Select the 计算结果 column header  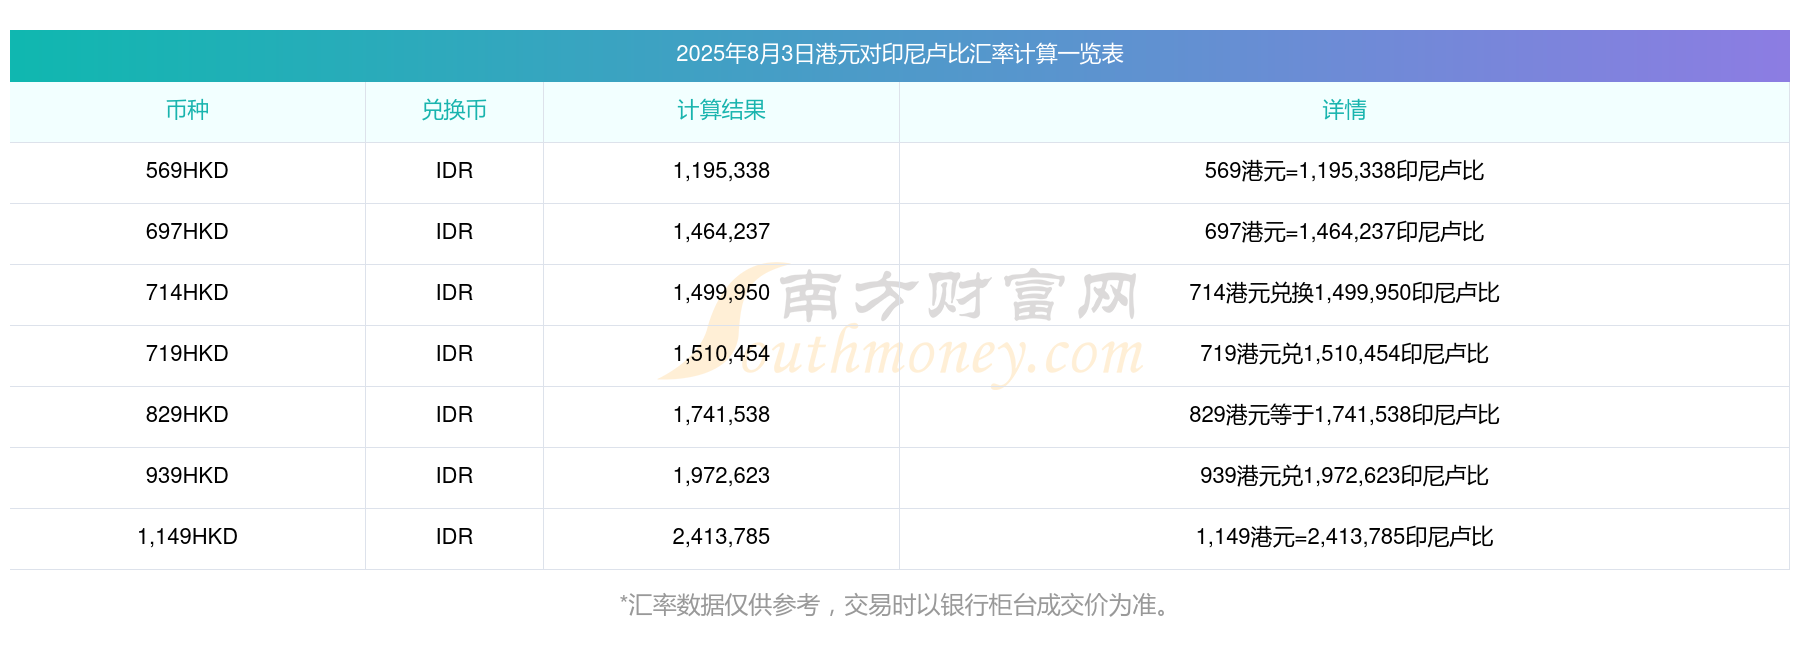[721, 110]
